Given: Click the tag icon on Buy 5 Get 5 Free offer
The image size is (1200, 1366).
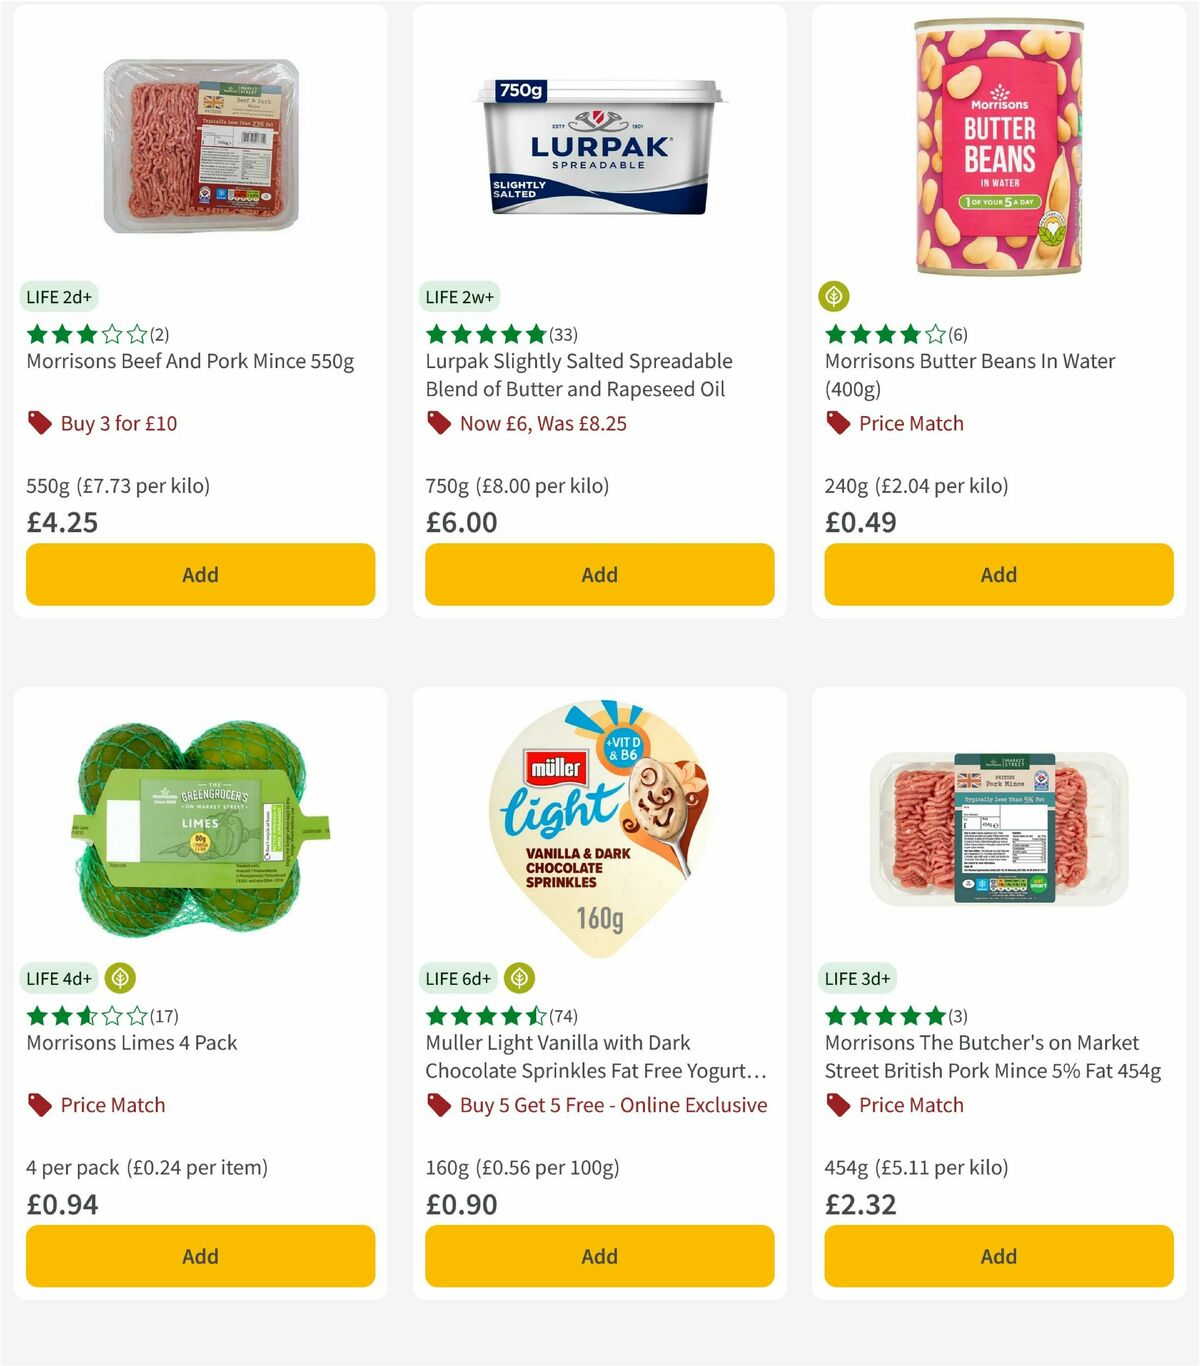Looking at the screenshot, I should (438, 1105).
